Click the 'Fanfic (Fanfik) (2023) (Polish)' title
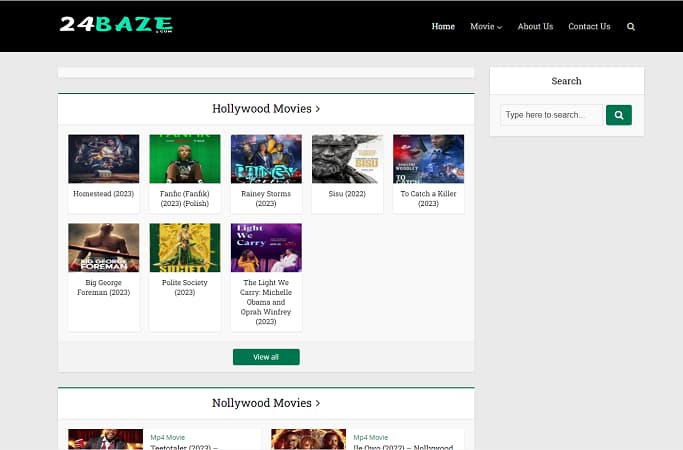Viewport: 683px width, 450px height. click(185, 198)
